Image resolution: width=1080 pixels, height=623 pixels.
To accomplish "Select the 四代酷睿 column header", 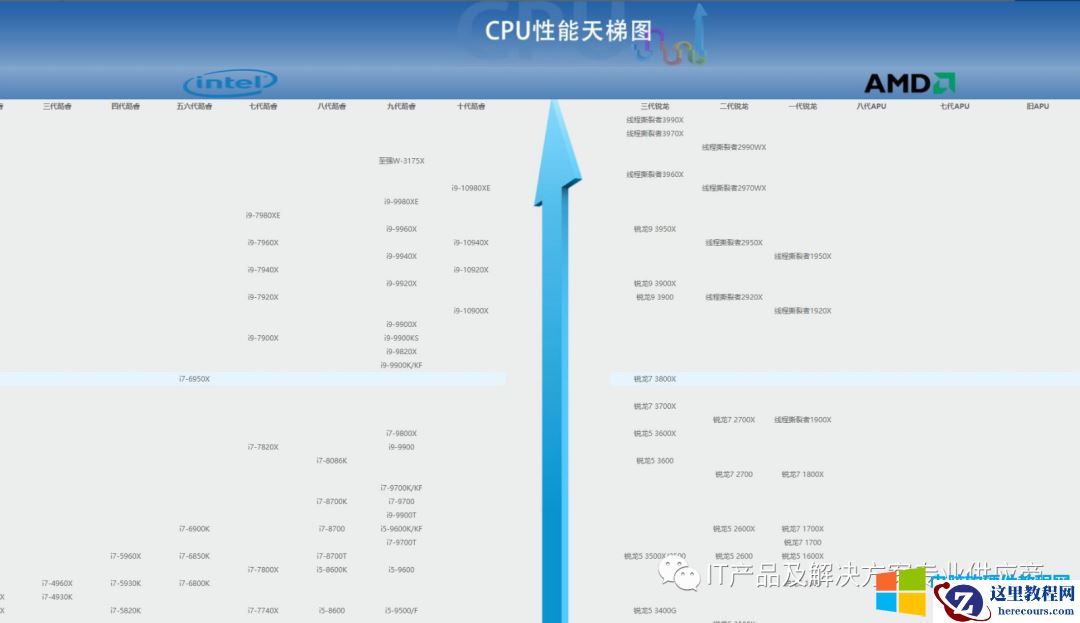I will (x=125, y=106).
